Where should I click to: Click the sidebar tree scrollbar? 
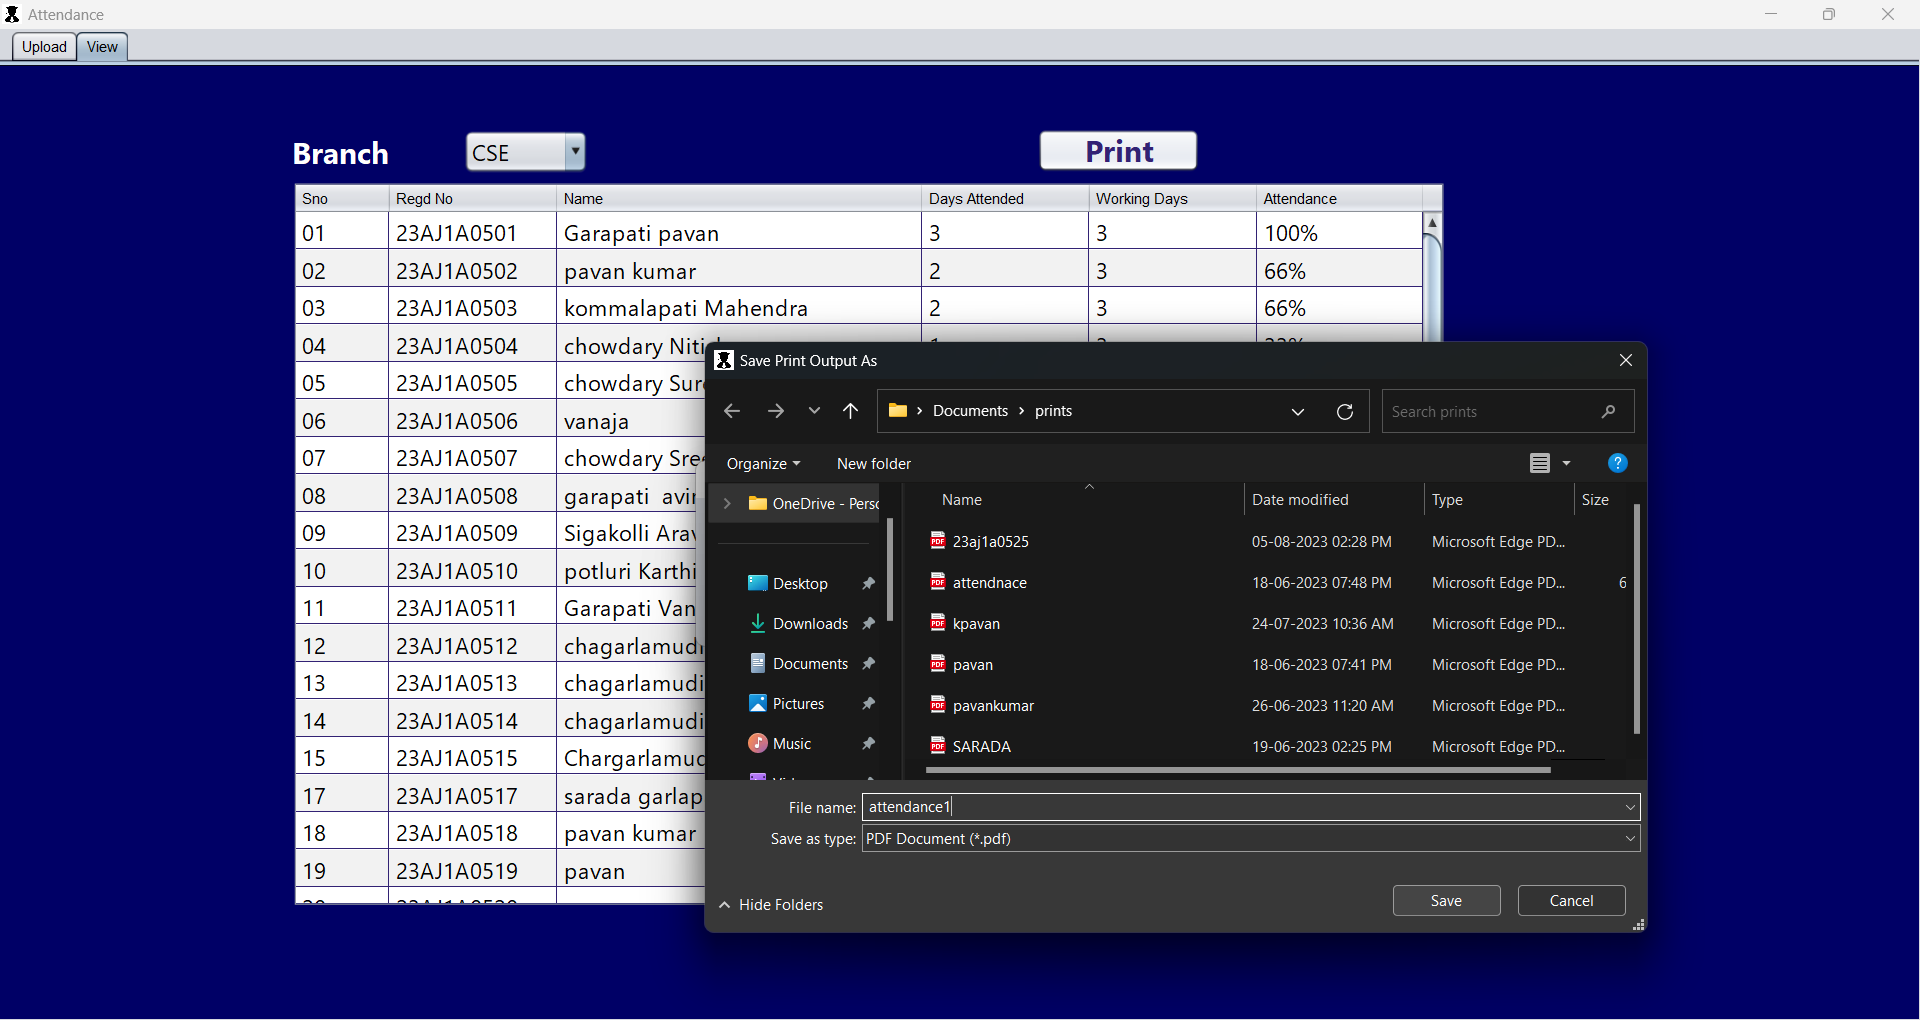click(890, 570)
